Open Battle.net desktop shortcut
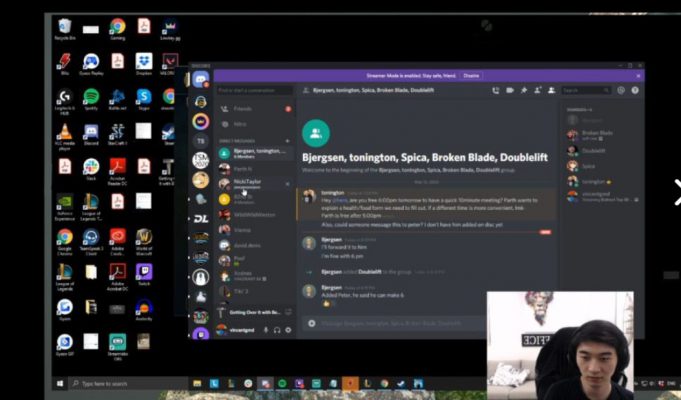The height and width of the screenshot is (400, 681). tap(117, 99)
